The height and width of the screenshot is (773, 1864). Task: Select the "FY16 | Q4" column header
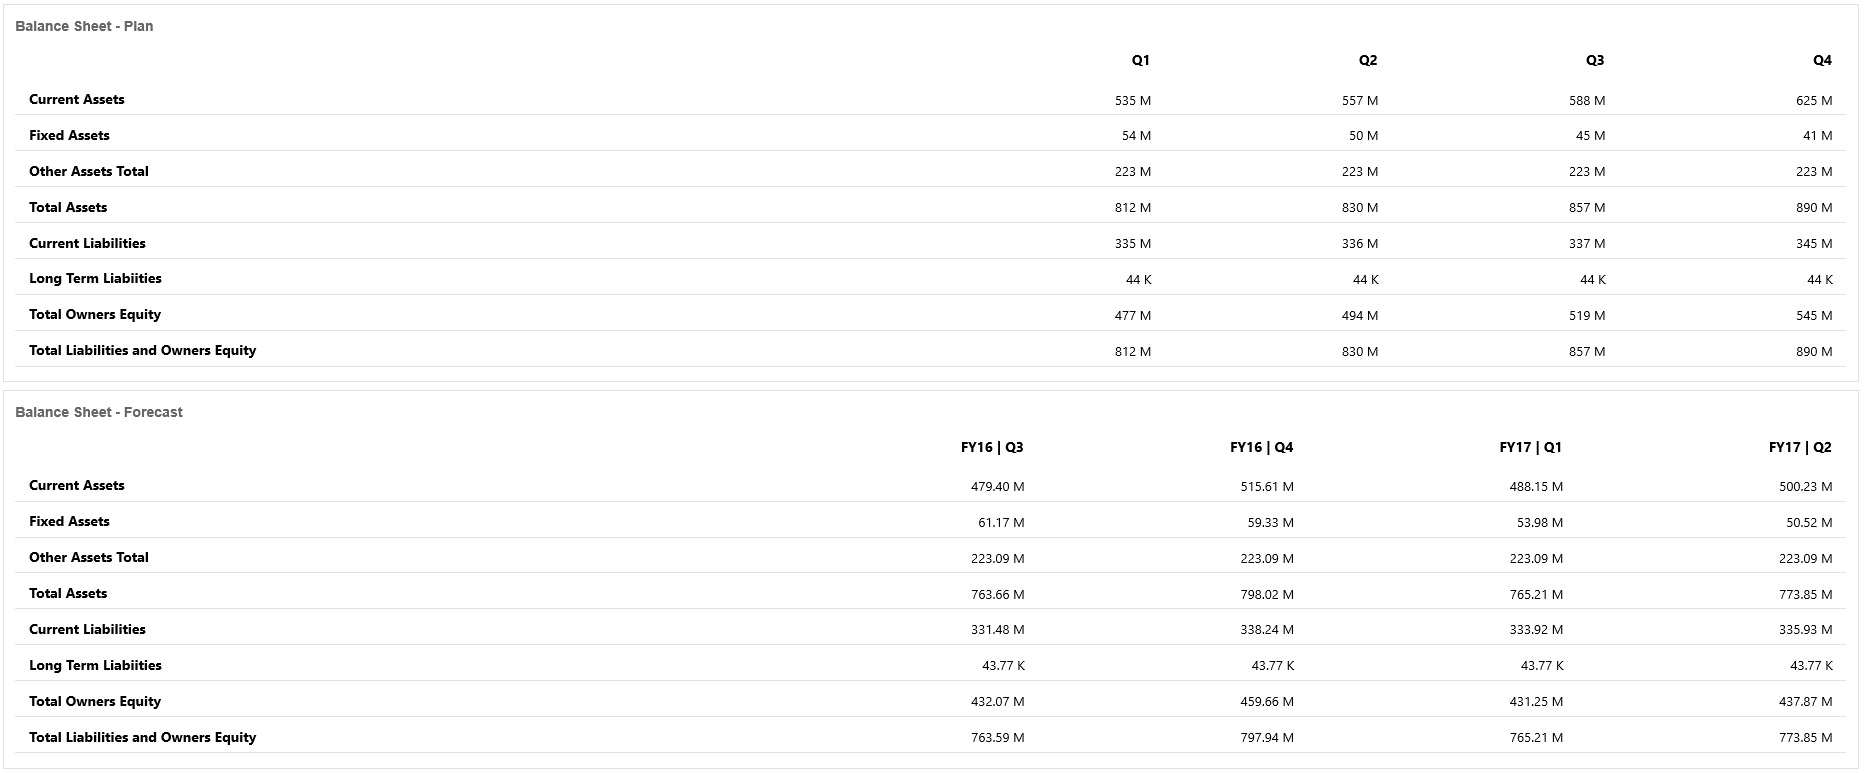click(1261, 447)
